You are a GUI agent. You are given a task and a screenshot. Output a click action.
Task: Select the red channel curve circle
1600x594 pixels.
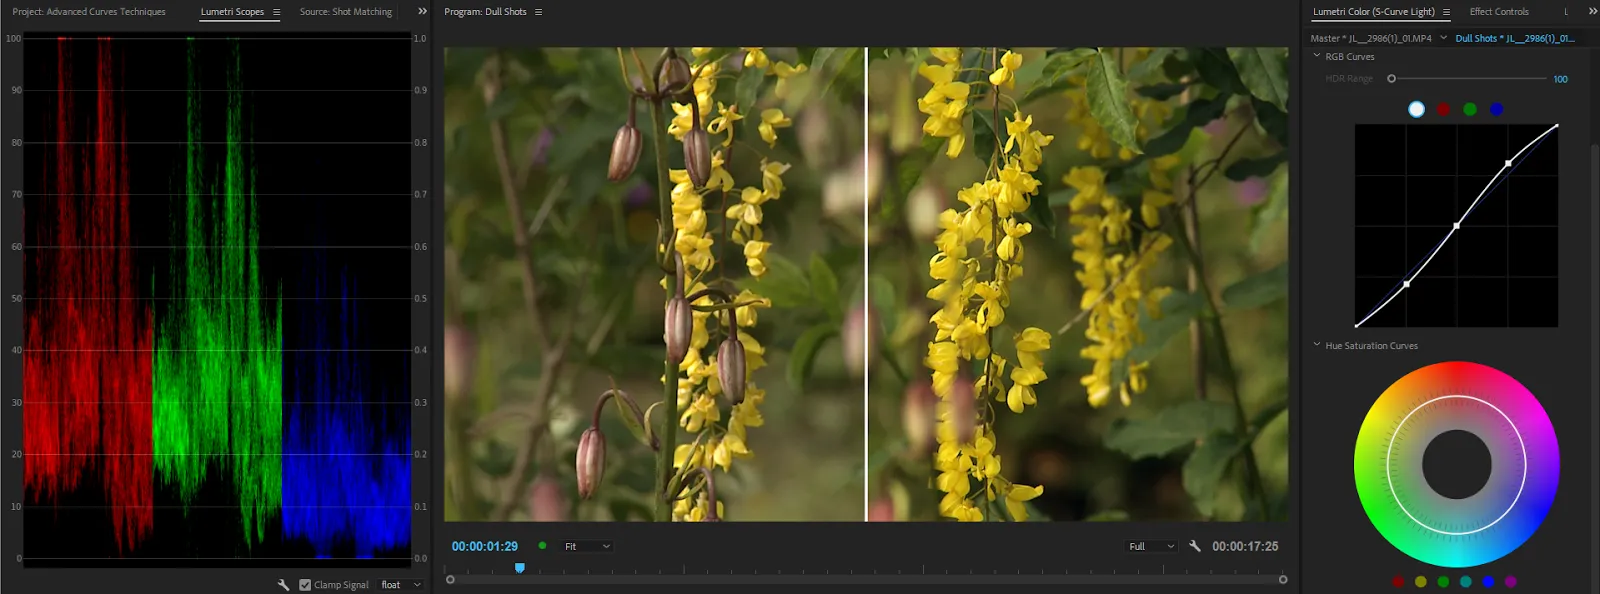pyautogui.click(x=1443, y=109)
